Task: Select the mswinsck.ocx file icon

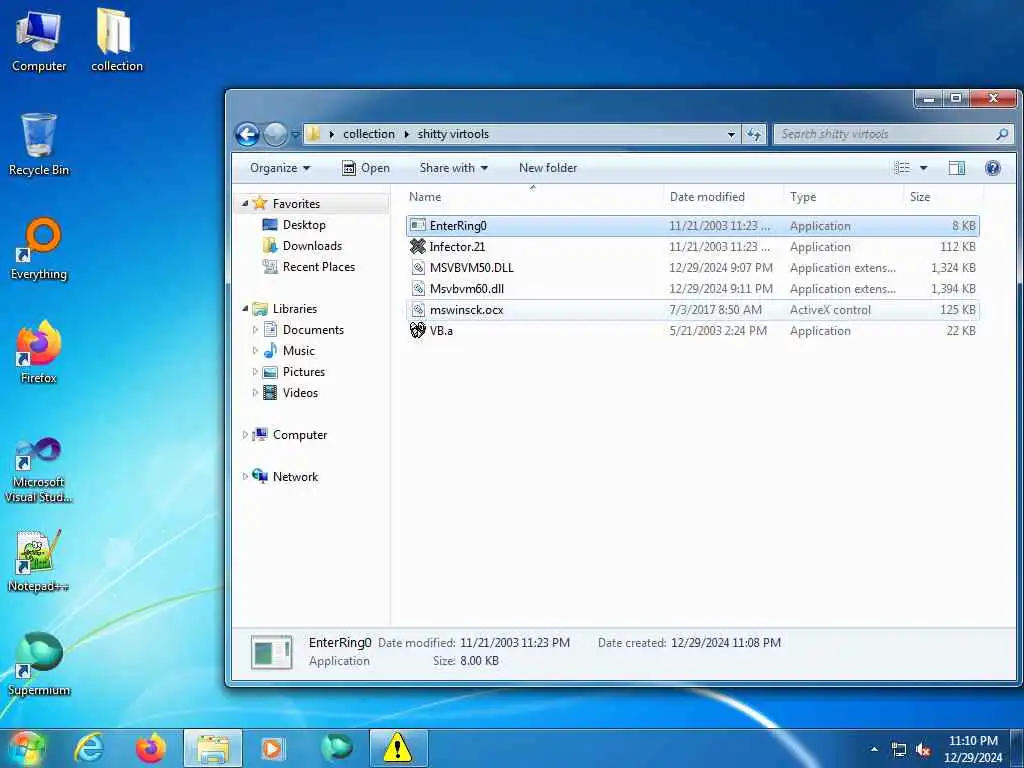Action: click(x=418, y=309)
